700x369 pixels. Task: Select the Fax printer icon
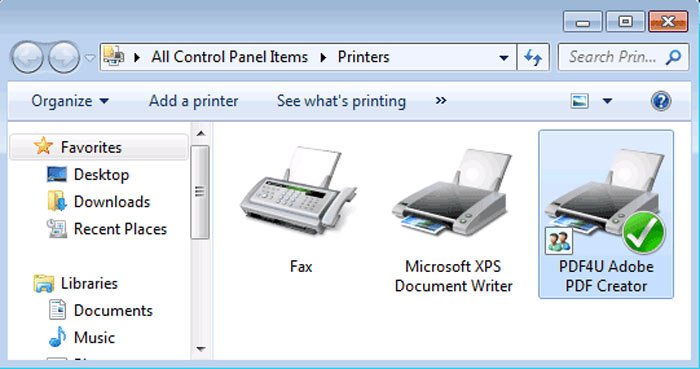point(298,191)
